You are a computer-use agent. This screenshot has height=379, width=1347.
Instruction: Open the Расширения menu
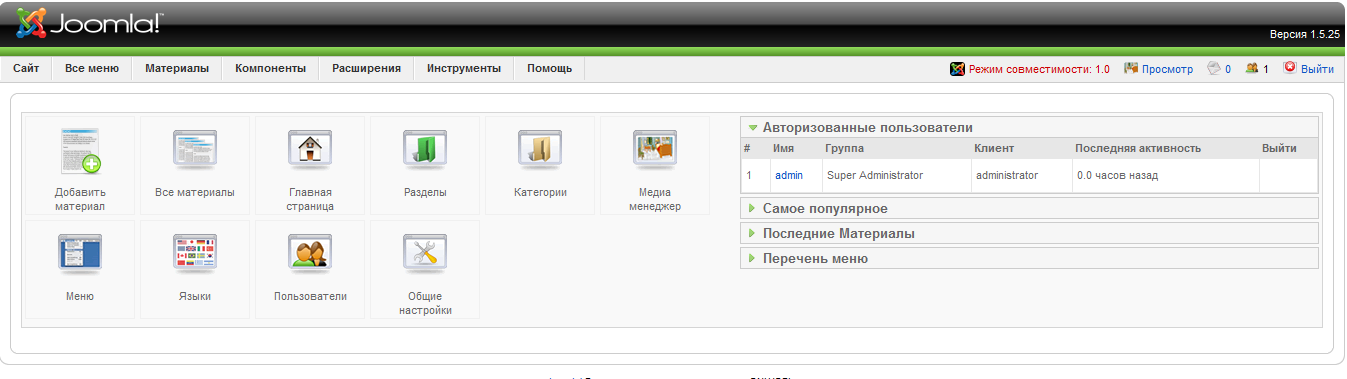point(367,68)
